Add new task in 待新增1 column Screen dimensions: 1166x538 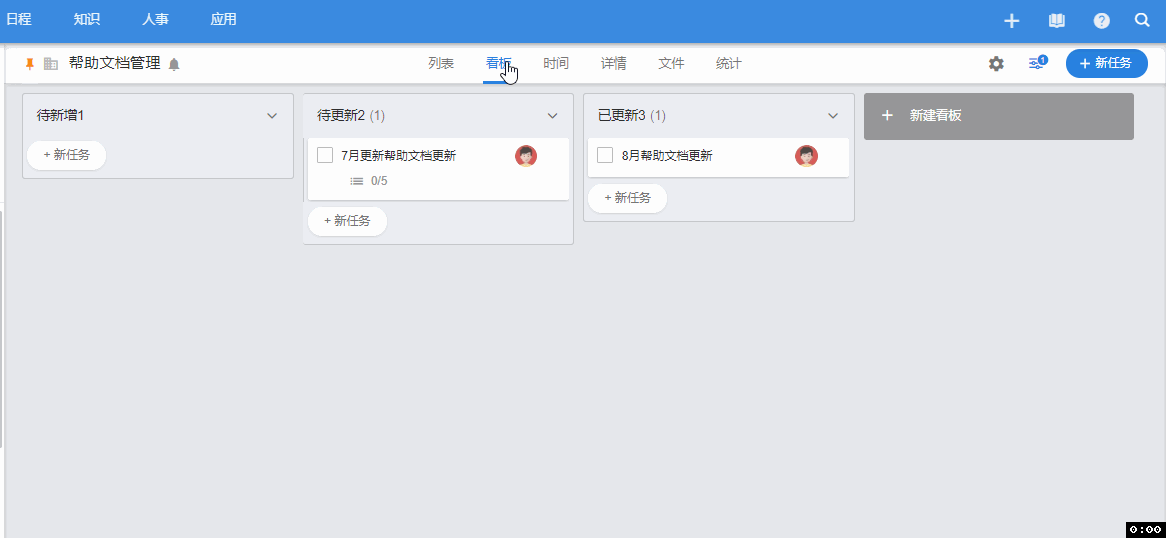click(x=67, y=156)
